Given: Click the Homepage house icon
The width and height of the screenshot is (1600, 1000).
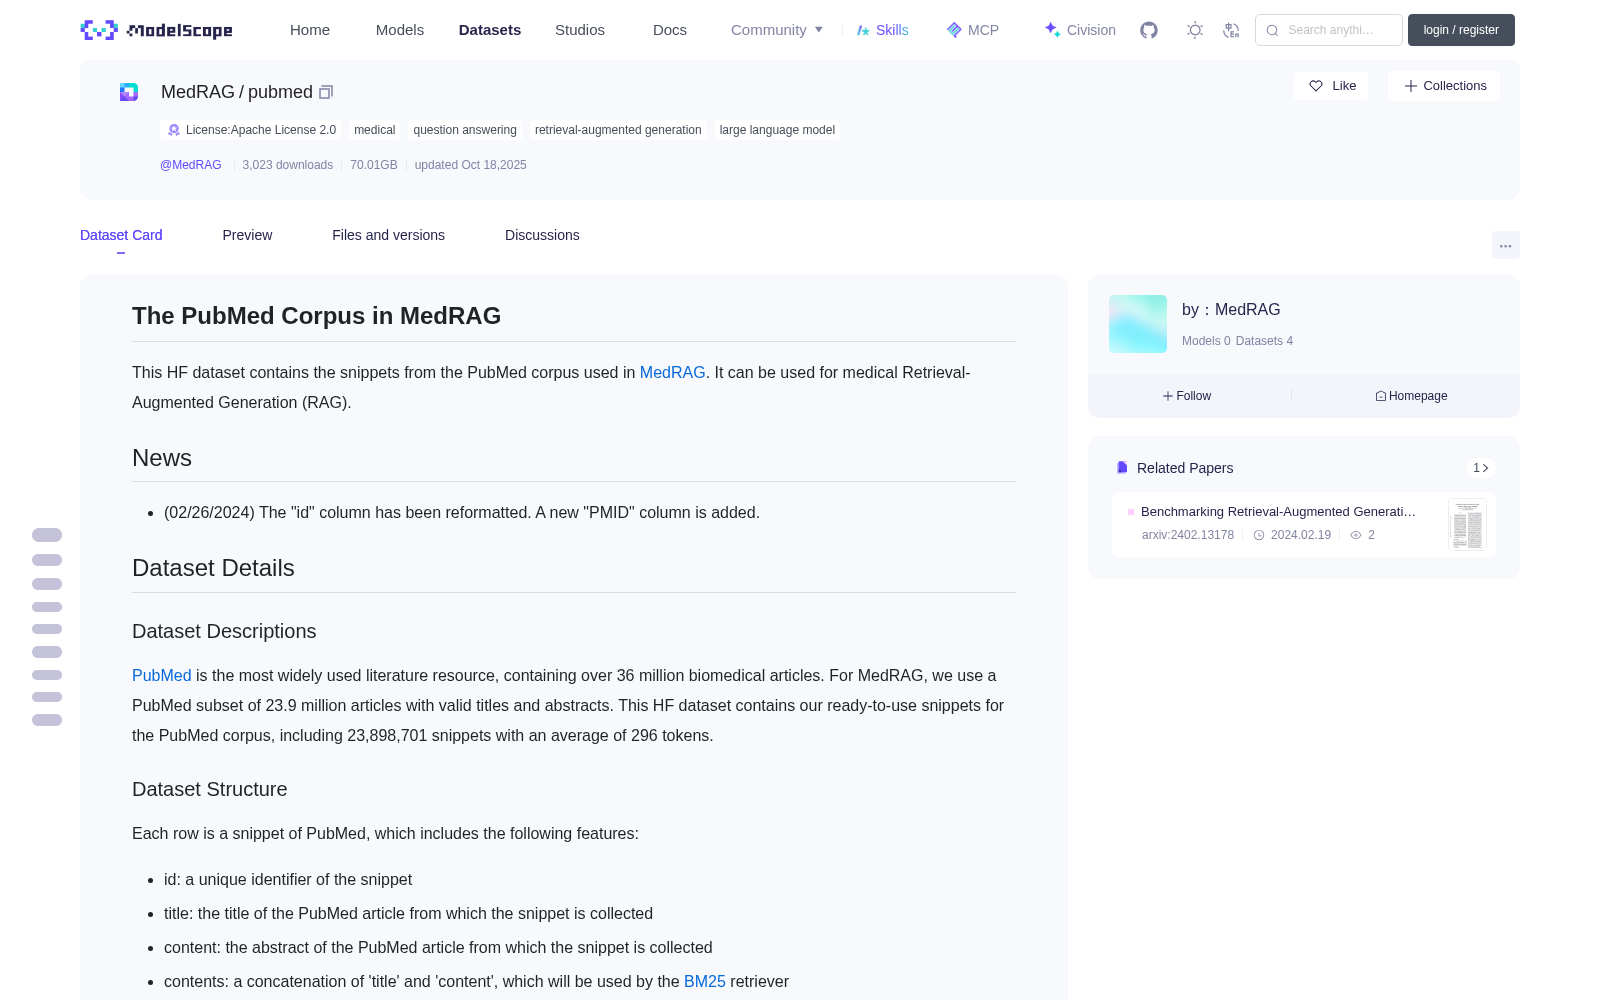Looking at the screenshot, I should tap(1381, 396).
